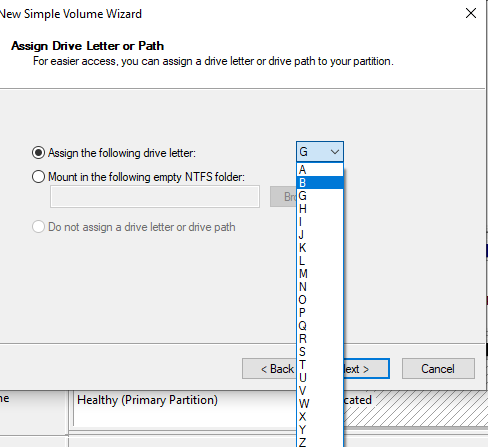Select drive letter Q in list
Image resolution: width=488 pixels, height=447 pixels.
click(320, 326)
